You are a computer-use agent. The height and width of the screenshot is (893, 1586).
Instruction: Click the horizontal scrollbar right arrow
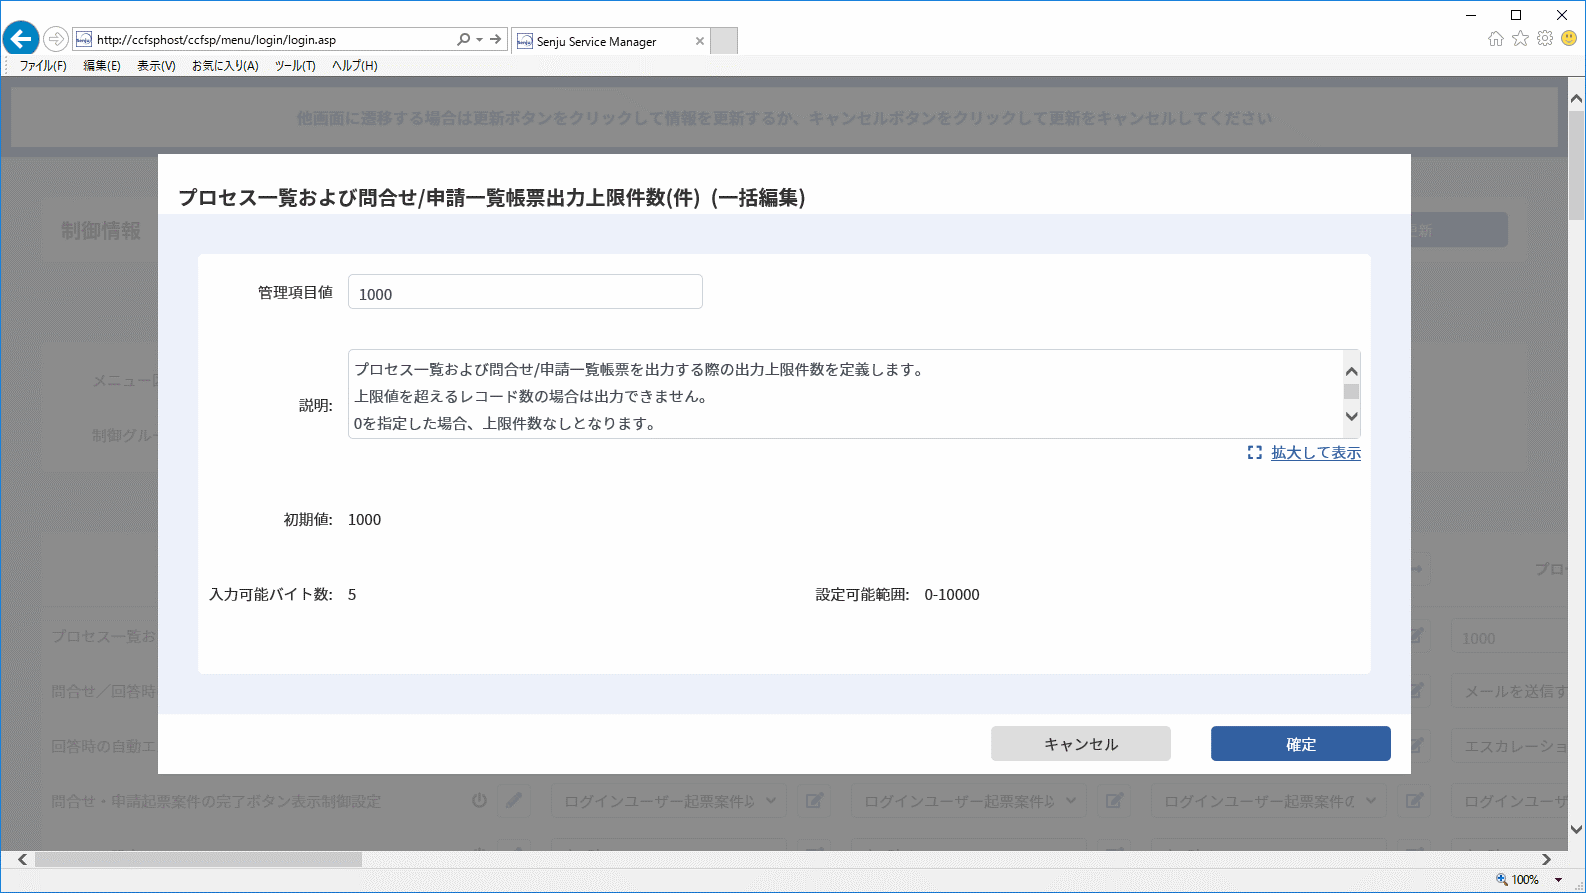(1546, 860)
